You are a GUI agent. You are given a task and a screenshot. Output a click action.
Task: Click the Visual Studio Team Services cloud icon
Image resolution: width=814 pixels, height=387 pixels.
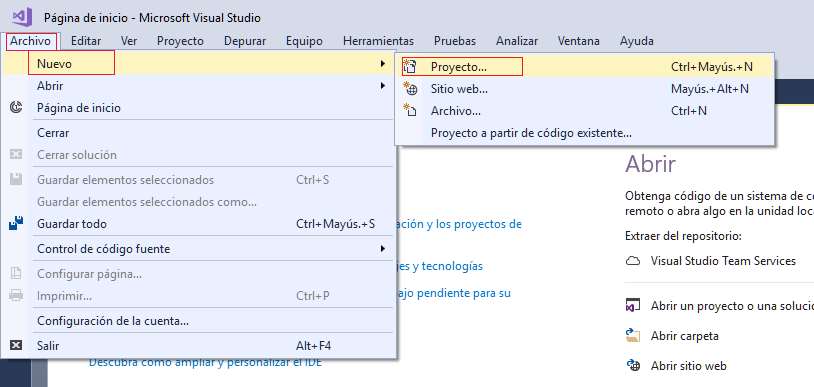(x=632, y=261)
